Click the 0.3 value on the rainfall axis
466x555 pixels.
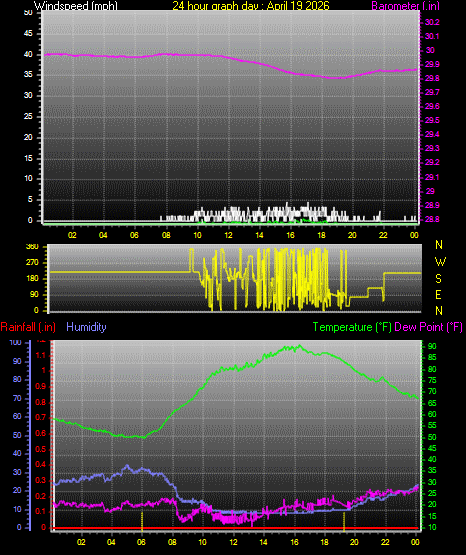click(x=41, y=480)
